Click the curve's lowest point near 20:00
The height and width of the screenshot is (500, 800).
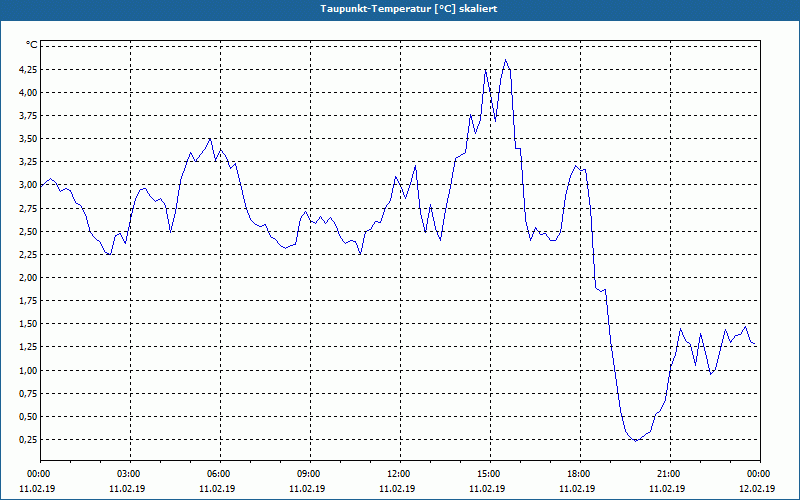pyautogui.click(x=636, y=441)
